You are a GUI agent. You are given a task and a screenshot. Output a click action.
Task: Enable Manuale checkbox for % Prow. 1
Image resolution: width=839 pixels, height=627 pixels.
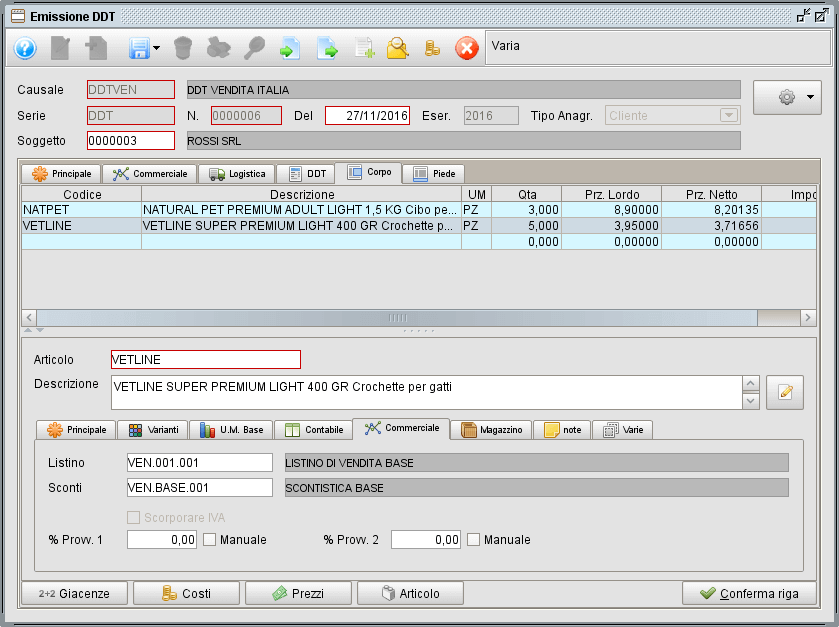(209, 540)
